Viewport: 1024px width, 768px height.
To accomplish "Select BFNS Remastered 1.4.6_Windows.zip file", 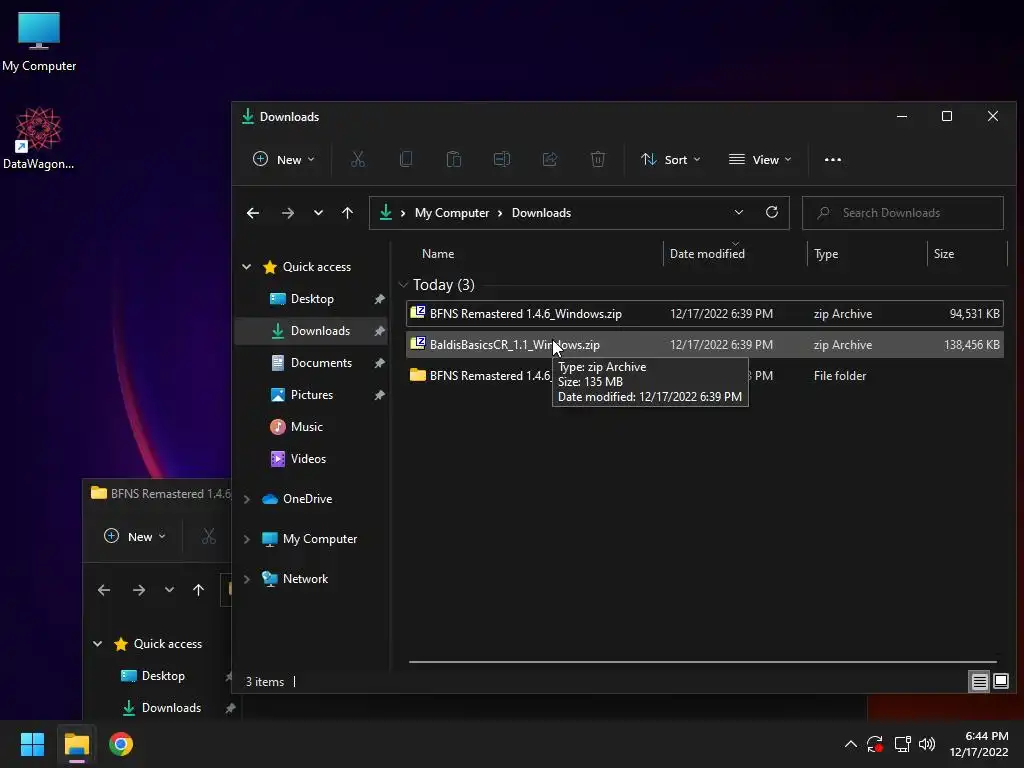I will [x=704, y=313].
